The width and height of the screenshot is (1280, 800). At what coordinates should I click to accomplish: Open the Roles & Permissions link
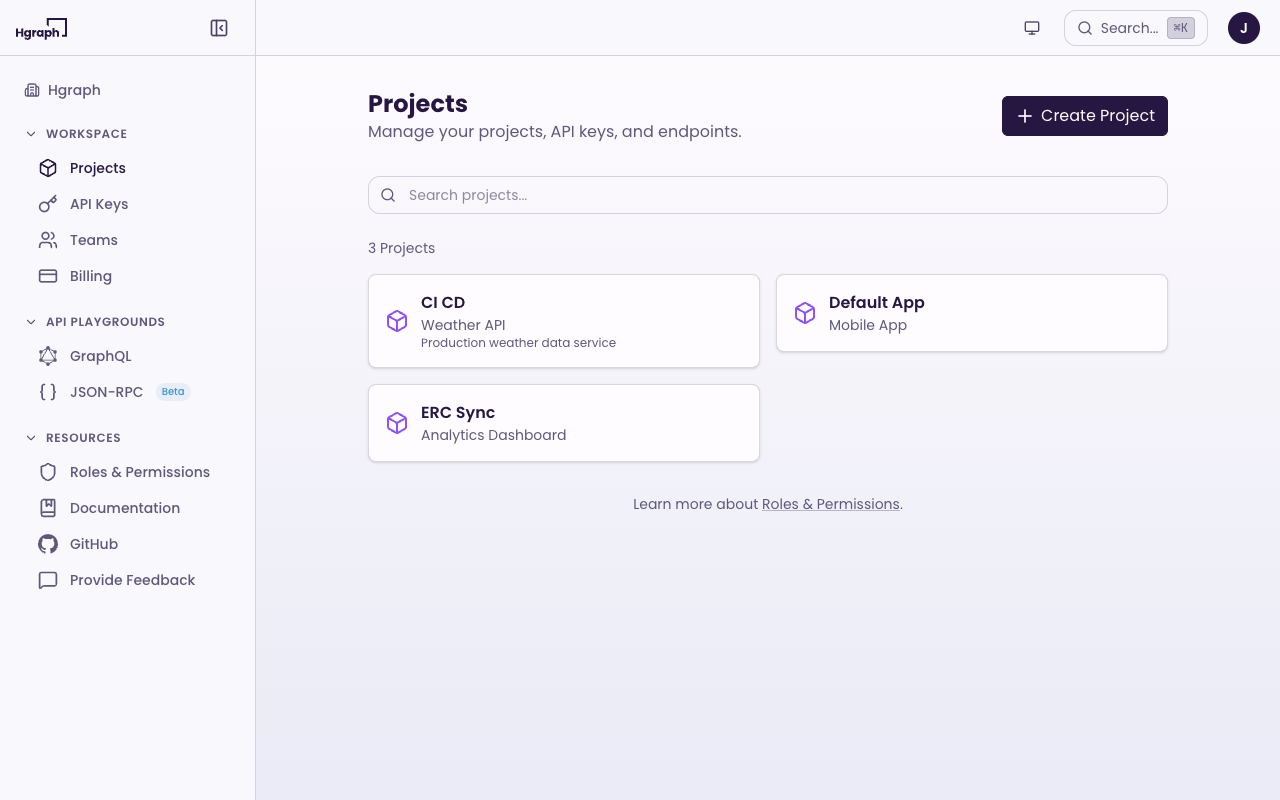[x=830, y=504]
